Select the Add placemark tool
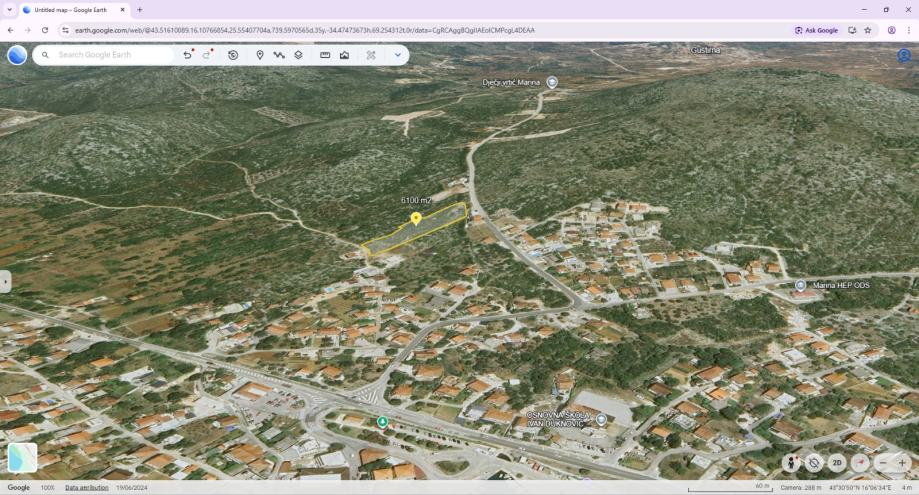919x495 pixels. pos(260,55)
